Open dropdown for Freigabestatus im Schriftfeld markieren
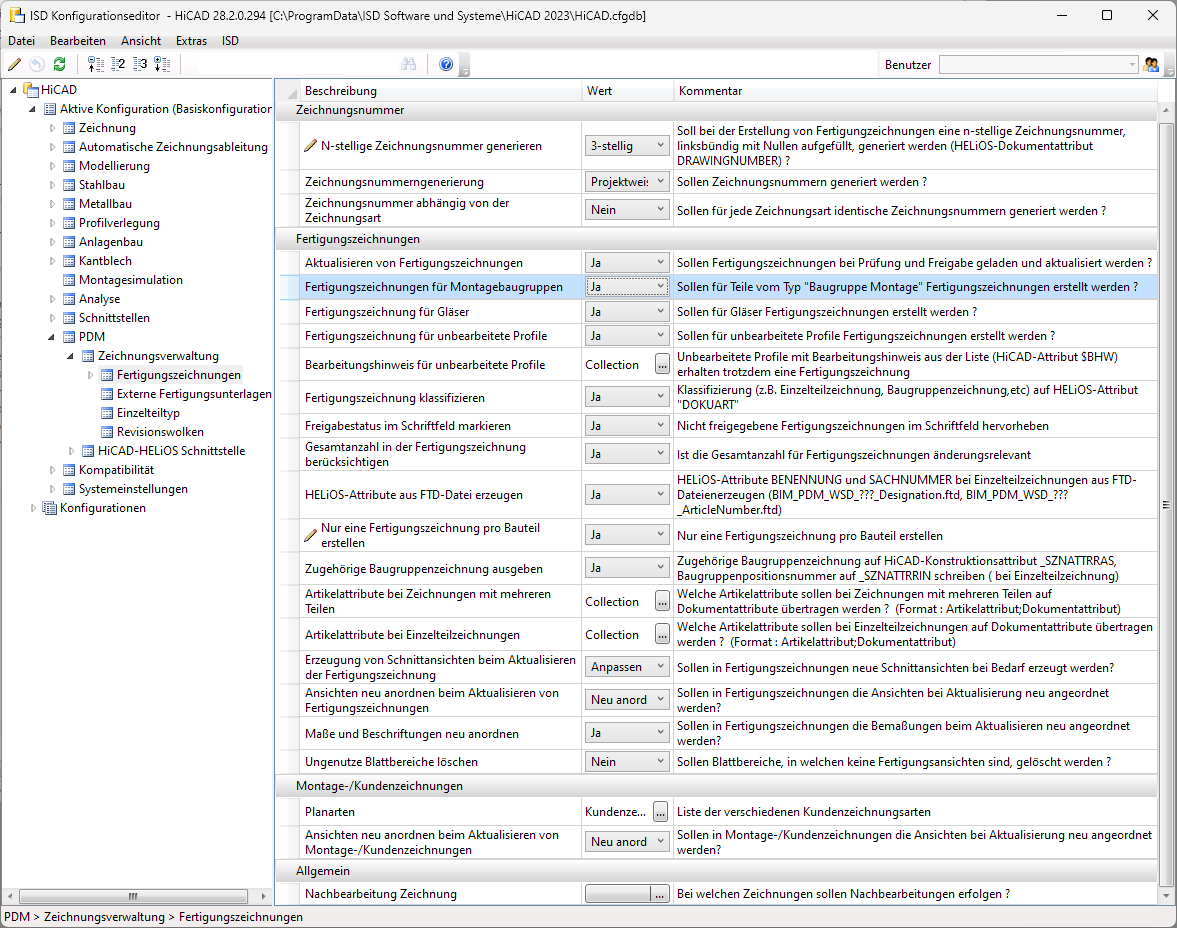Screen dimensions: 1177x928 [627, 426]
